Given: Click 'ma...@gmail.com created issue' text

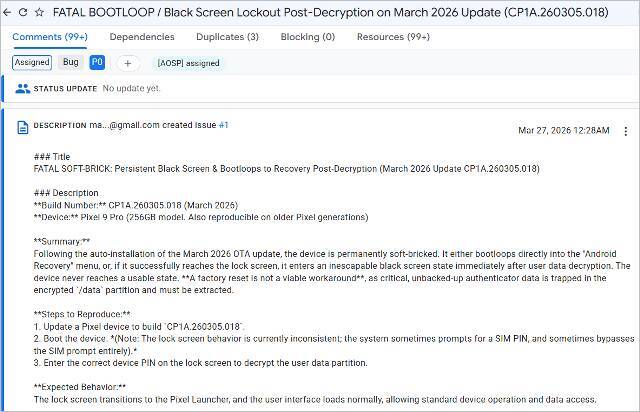Looking at the screenshot, I should (x=153, y=125).
